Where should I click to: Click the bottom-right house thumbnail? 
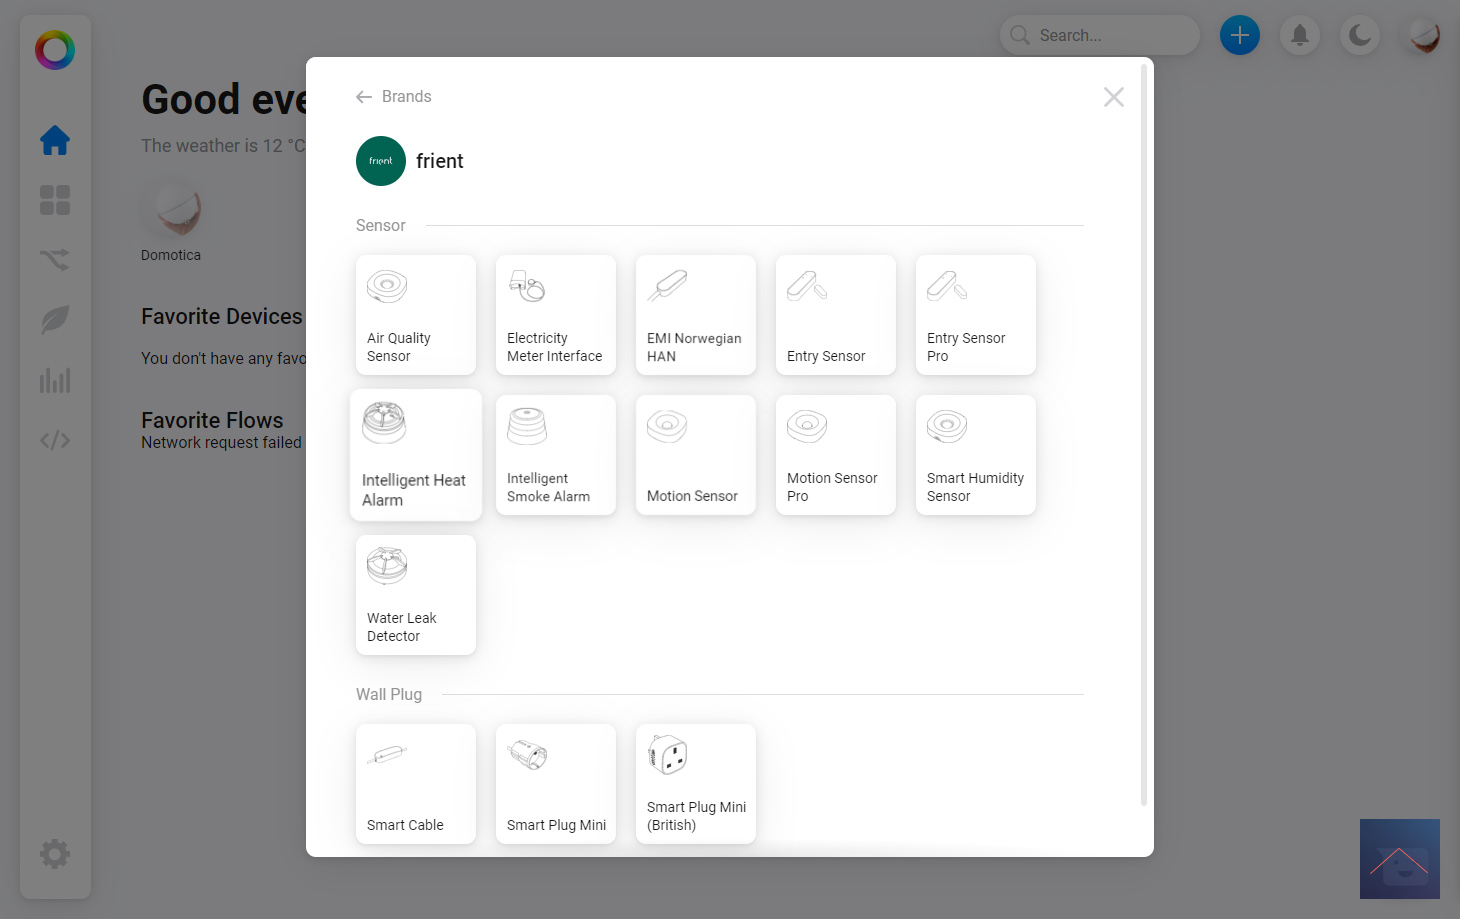(x=1400, y=859)
